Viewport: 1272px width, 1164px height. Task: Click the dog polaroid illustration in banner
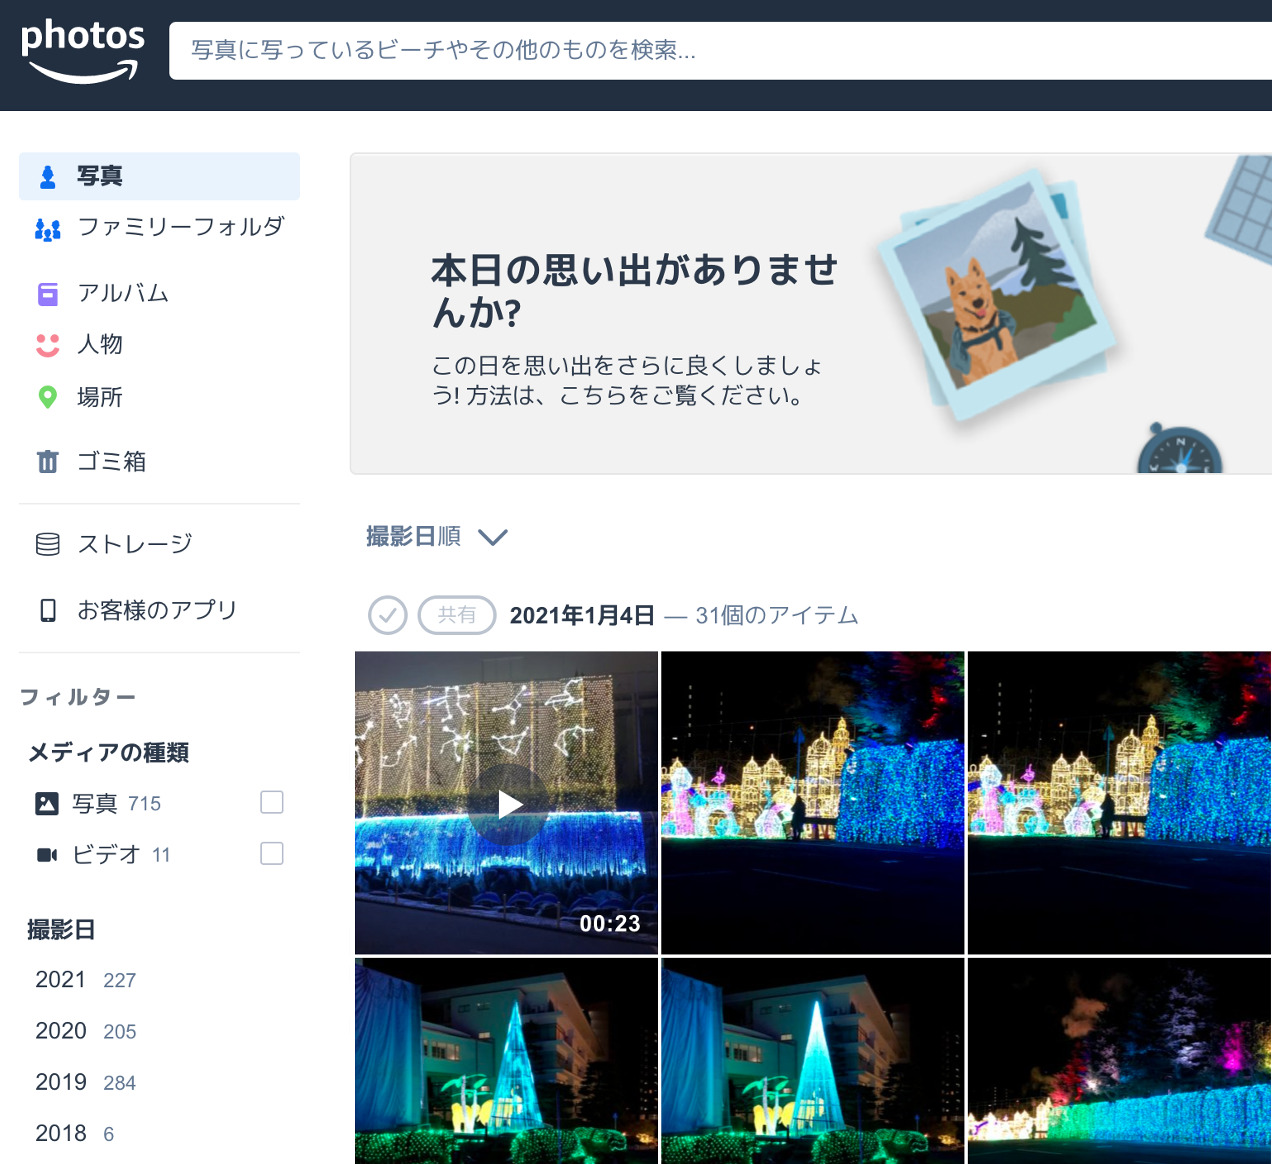(x=997, y=296)
